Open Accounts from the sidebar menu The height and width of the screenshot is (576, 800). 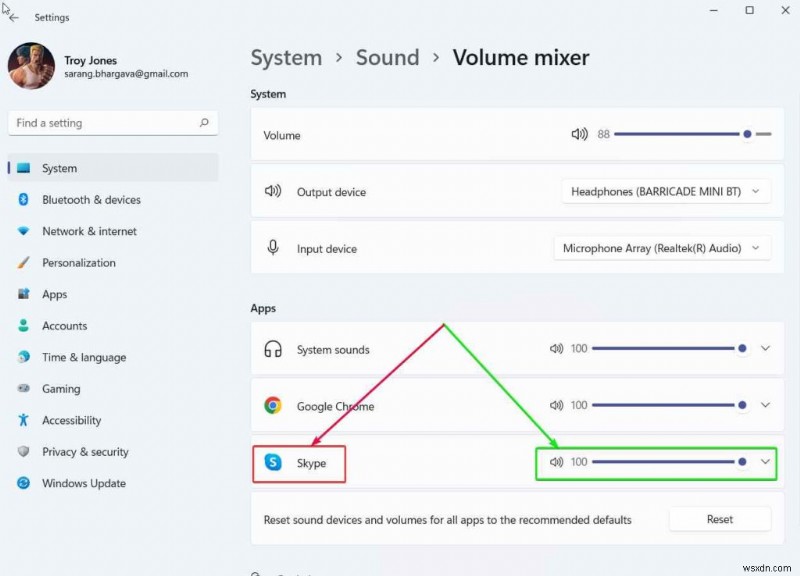click(x=24, y=326)
